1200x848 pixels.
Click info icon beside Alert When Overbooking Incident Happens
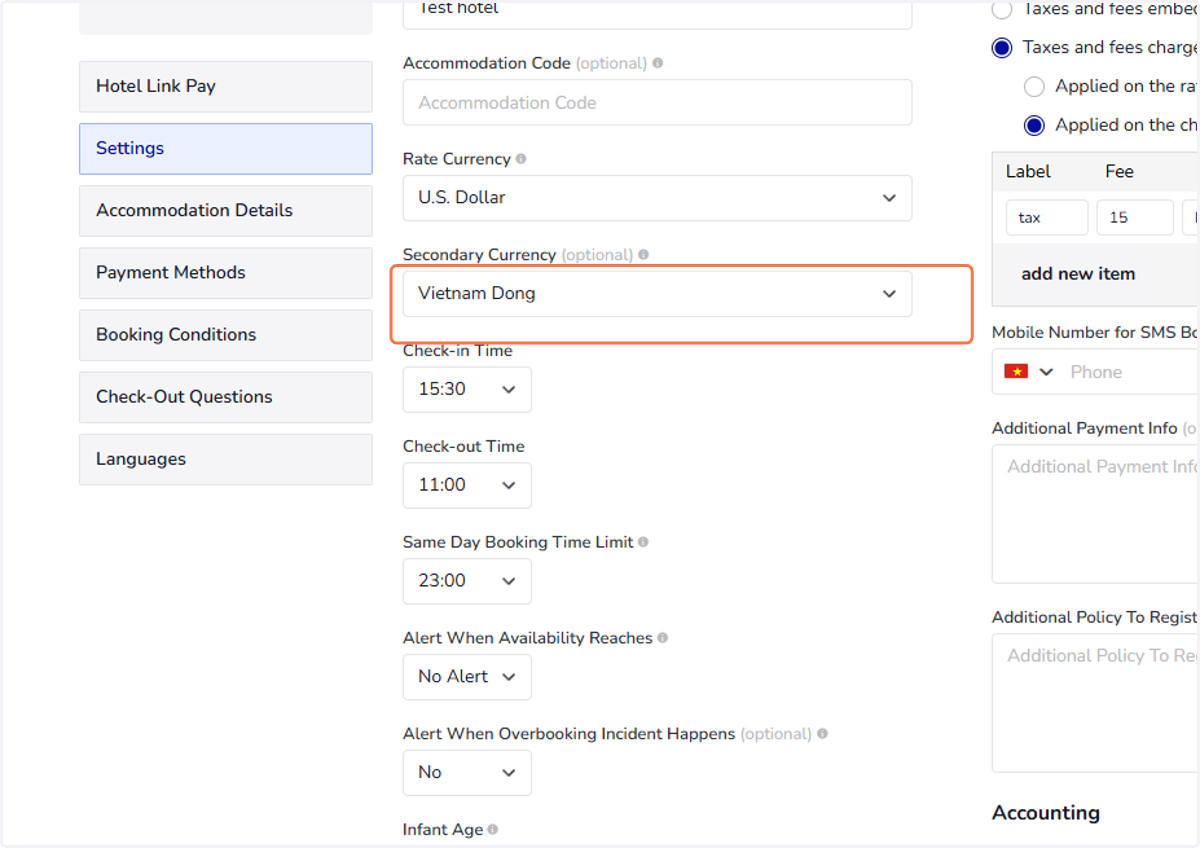(822, 734)
